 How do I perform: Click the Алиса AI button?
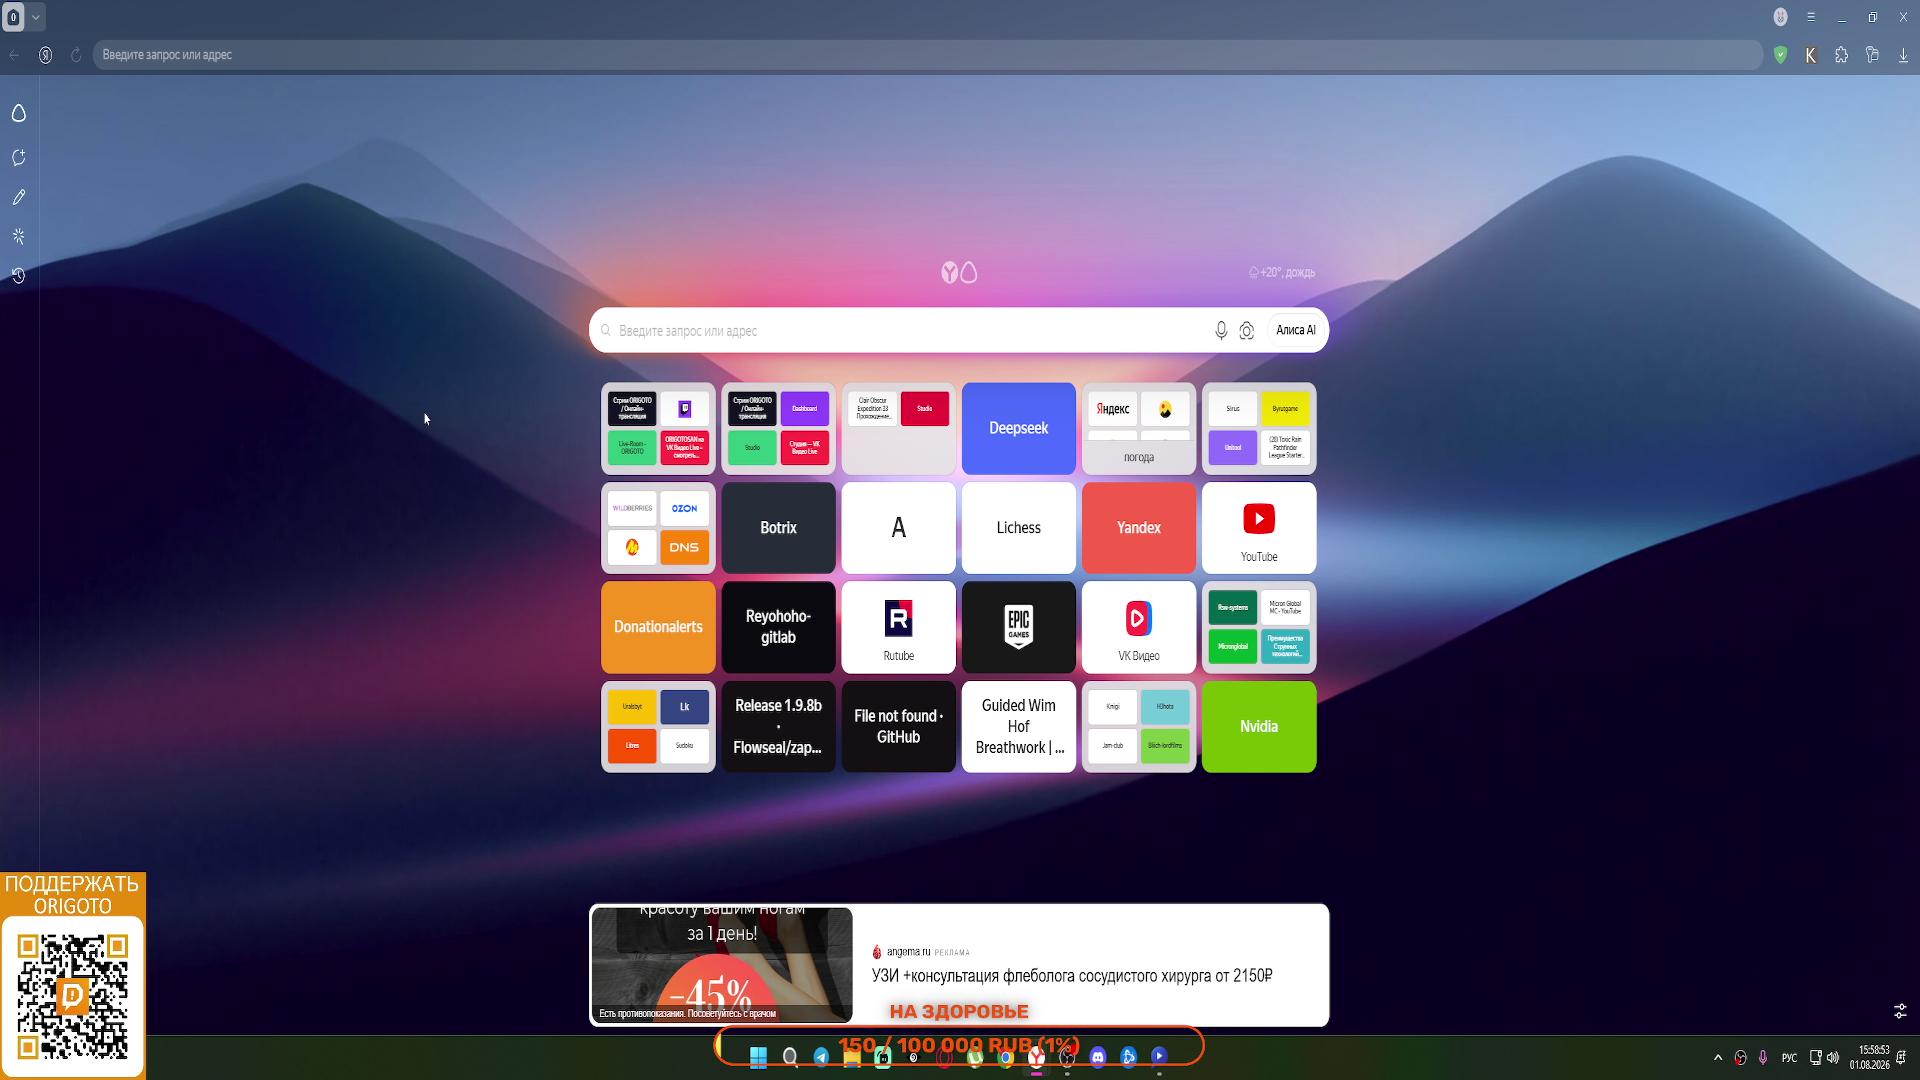pos(1296,330)
